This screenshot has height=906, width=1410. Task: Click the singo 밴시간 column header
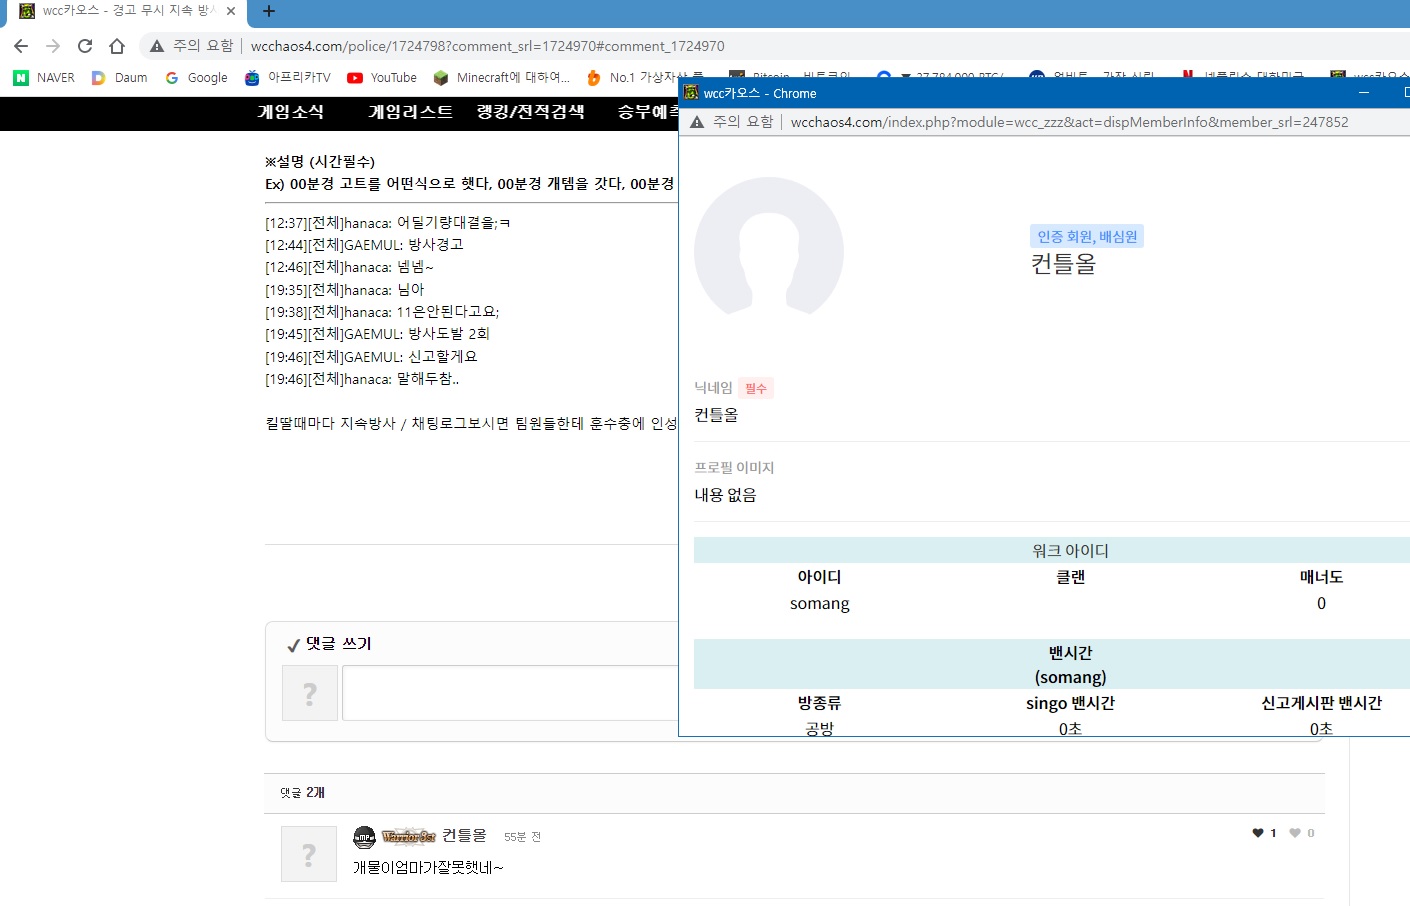click(x=1070, y=703)
